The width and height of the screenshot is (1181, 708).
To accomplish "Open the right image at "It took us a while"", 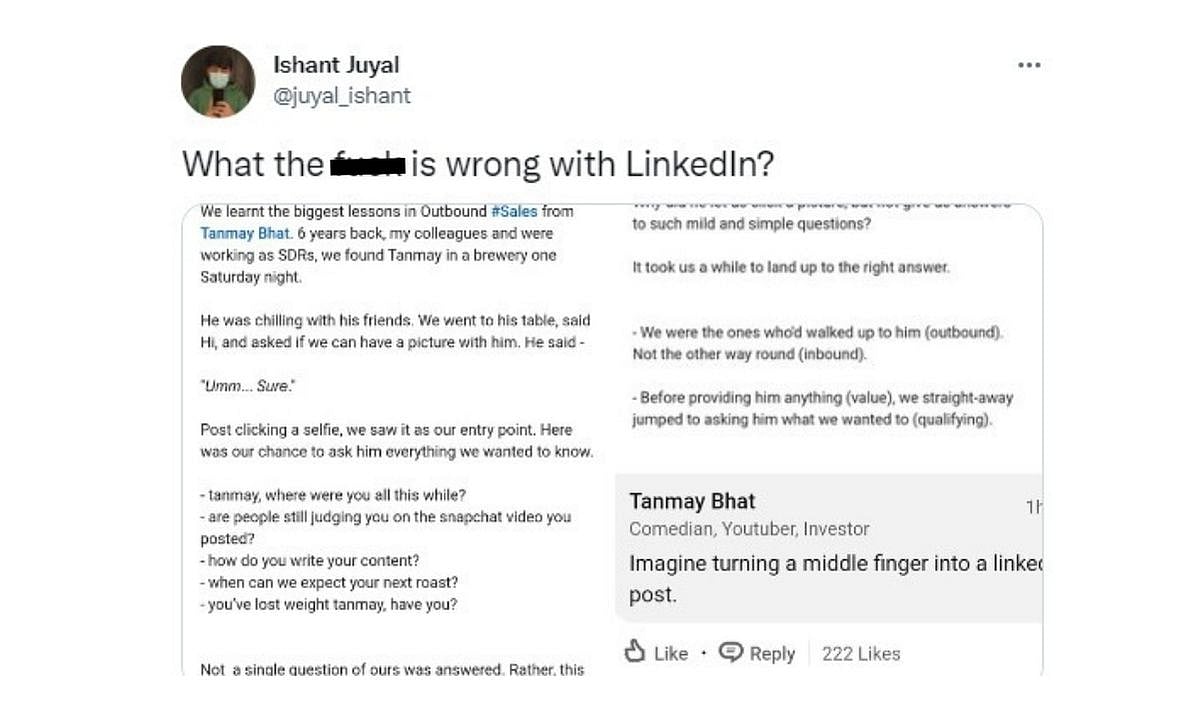I will [x=790, y=268].
